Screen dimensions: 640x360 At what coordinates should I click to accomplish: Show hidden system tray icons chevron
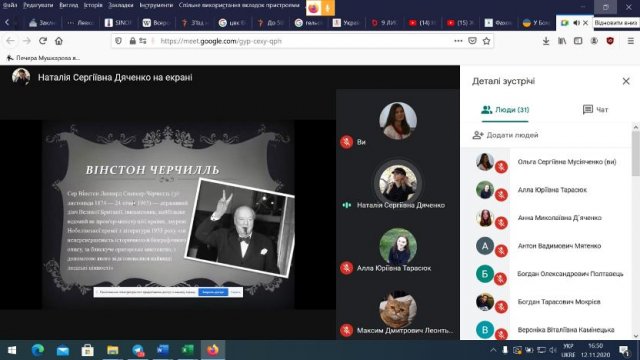pyautogui.click(x=493, y=350)
